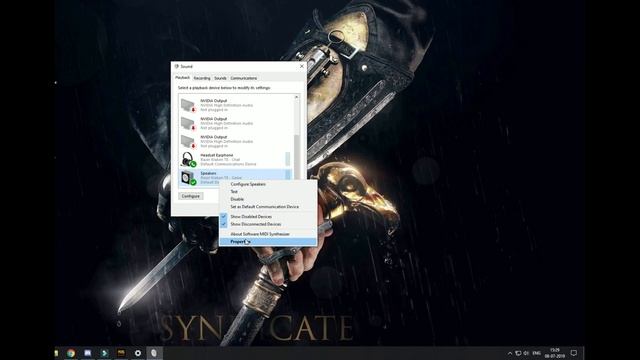Viewport: 640px width, 360px height.
Task: Open Properties from the context menu
Action: (x=268, y=242)
